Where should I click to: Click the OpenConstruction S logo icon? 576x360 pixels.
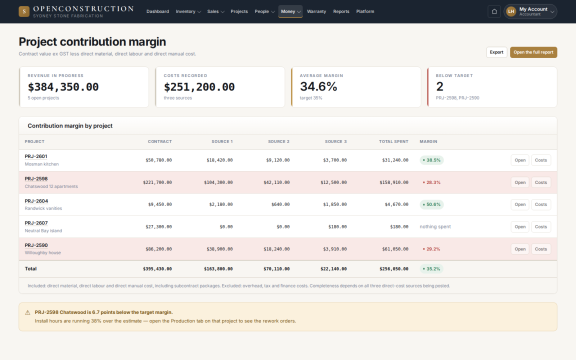pyautogui.click(x=24, y=11)
